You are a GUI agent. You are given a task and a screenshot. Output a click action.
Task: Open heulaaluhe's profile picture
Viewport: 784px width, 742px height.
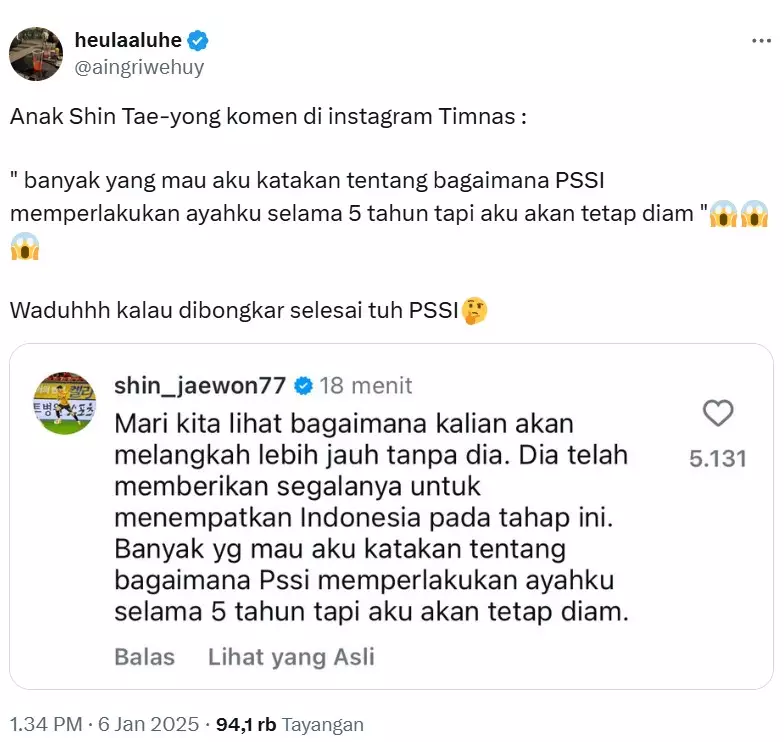pyautogui.click(x=36, y=54)
